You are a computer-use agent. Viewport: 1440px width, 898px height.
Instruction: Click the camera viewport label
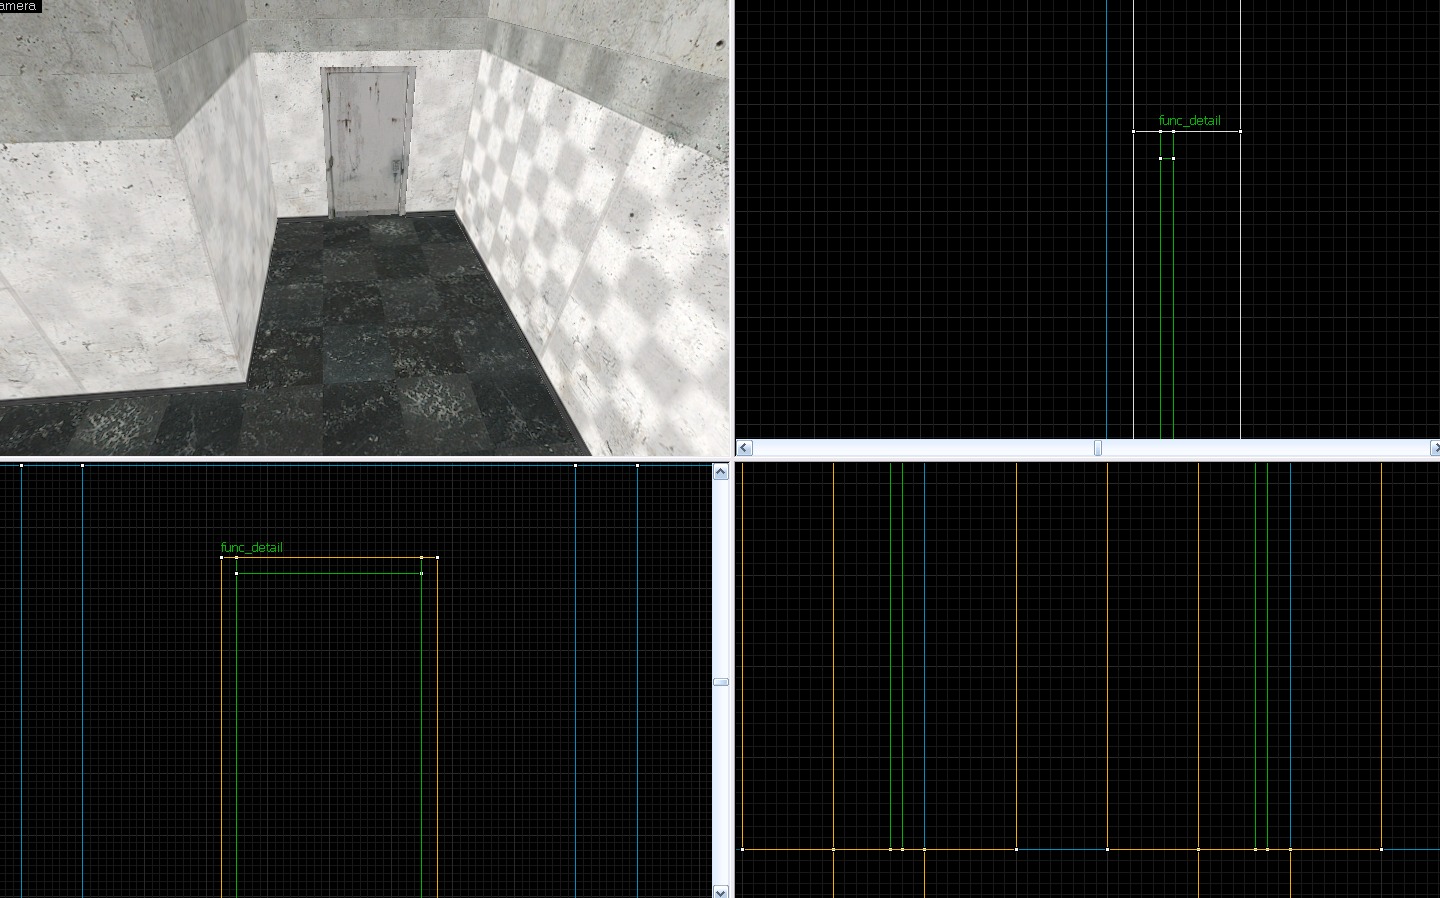coord(19,6)
